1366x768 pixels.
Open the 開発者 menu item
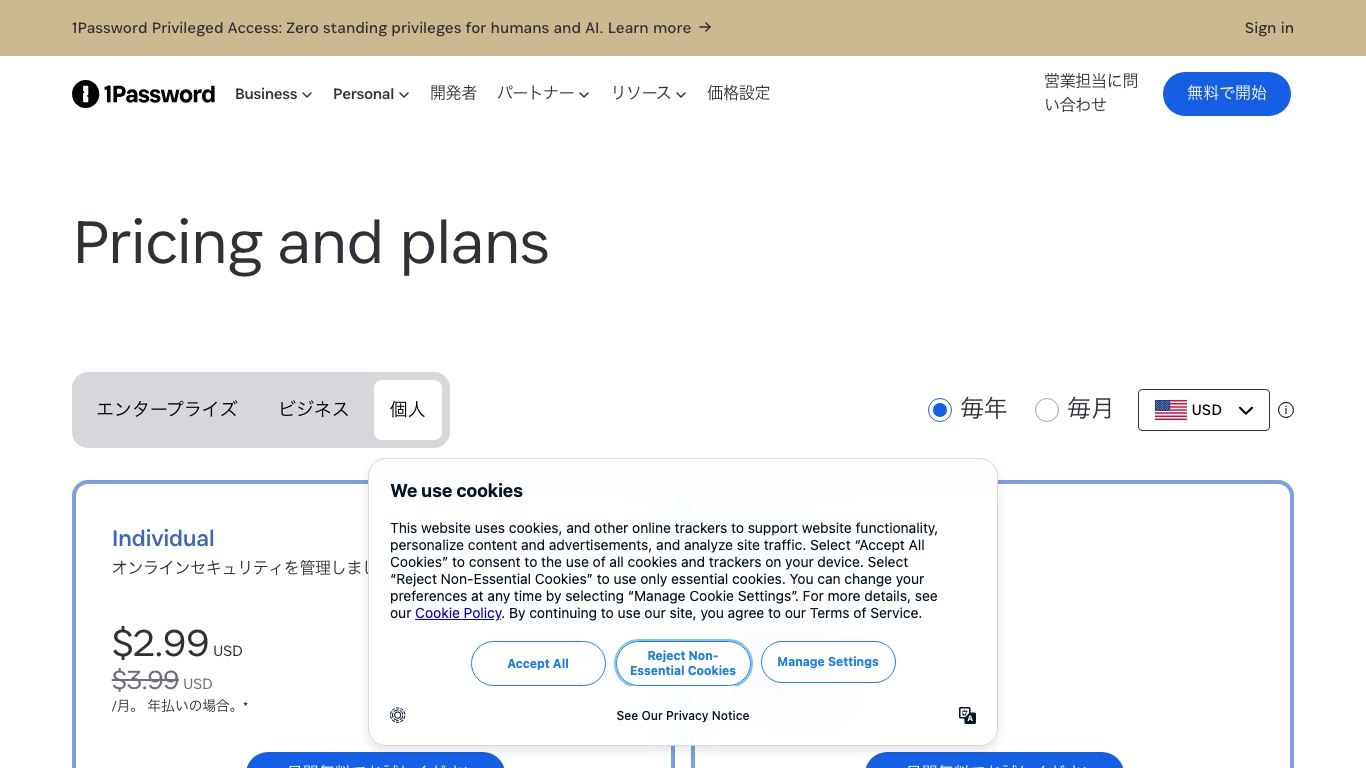[x=453, y=93]
